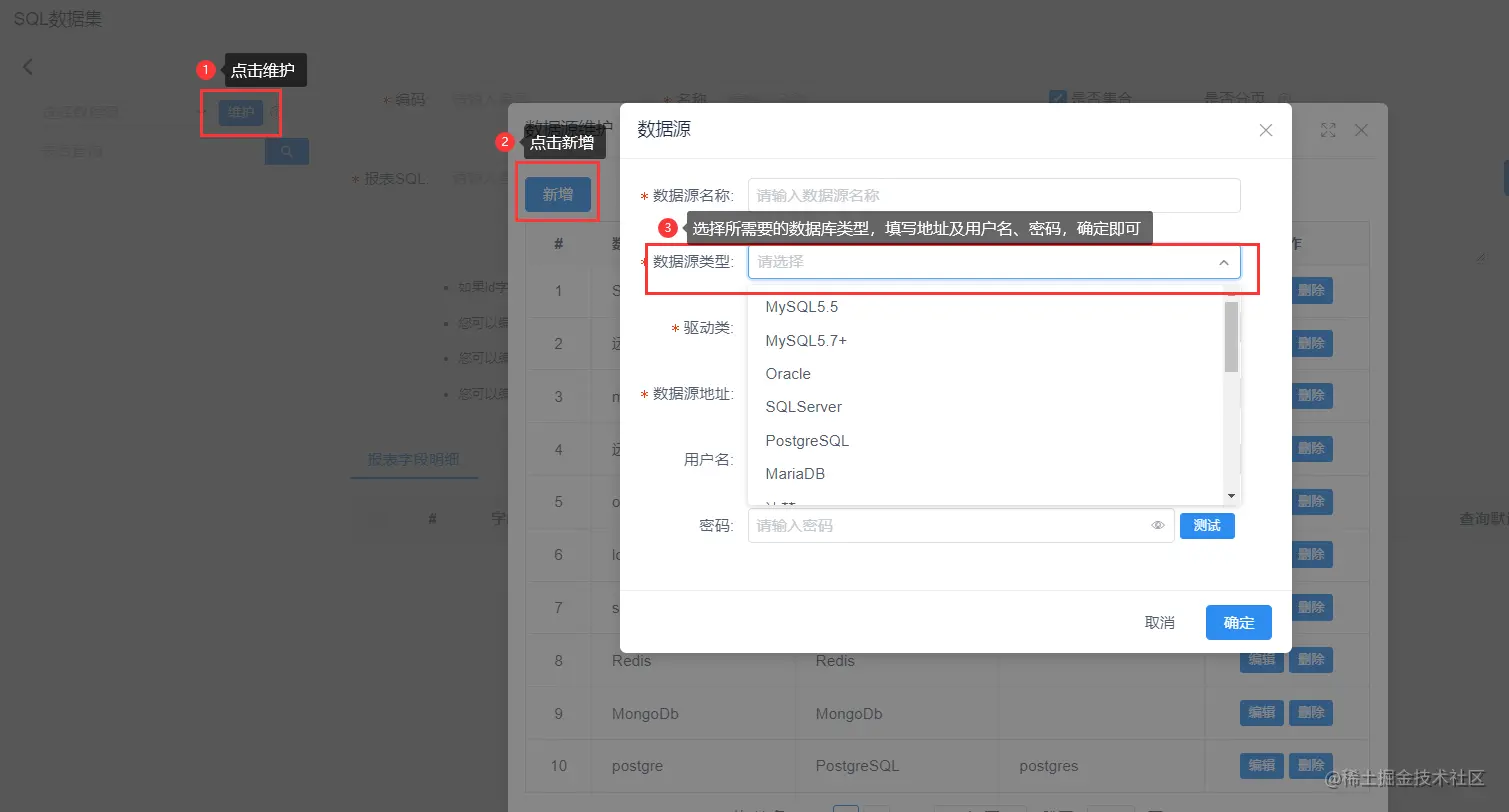Screen dimensions: 1509x812
Task: Confirm with the 确定 button
Action: 1239,622
